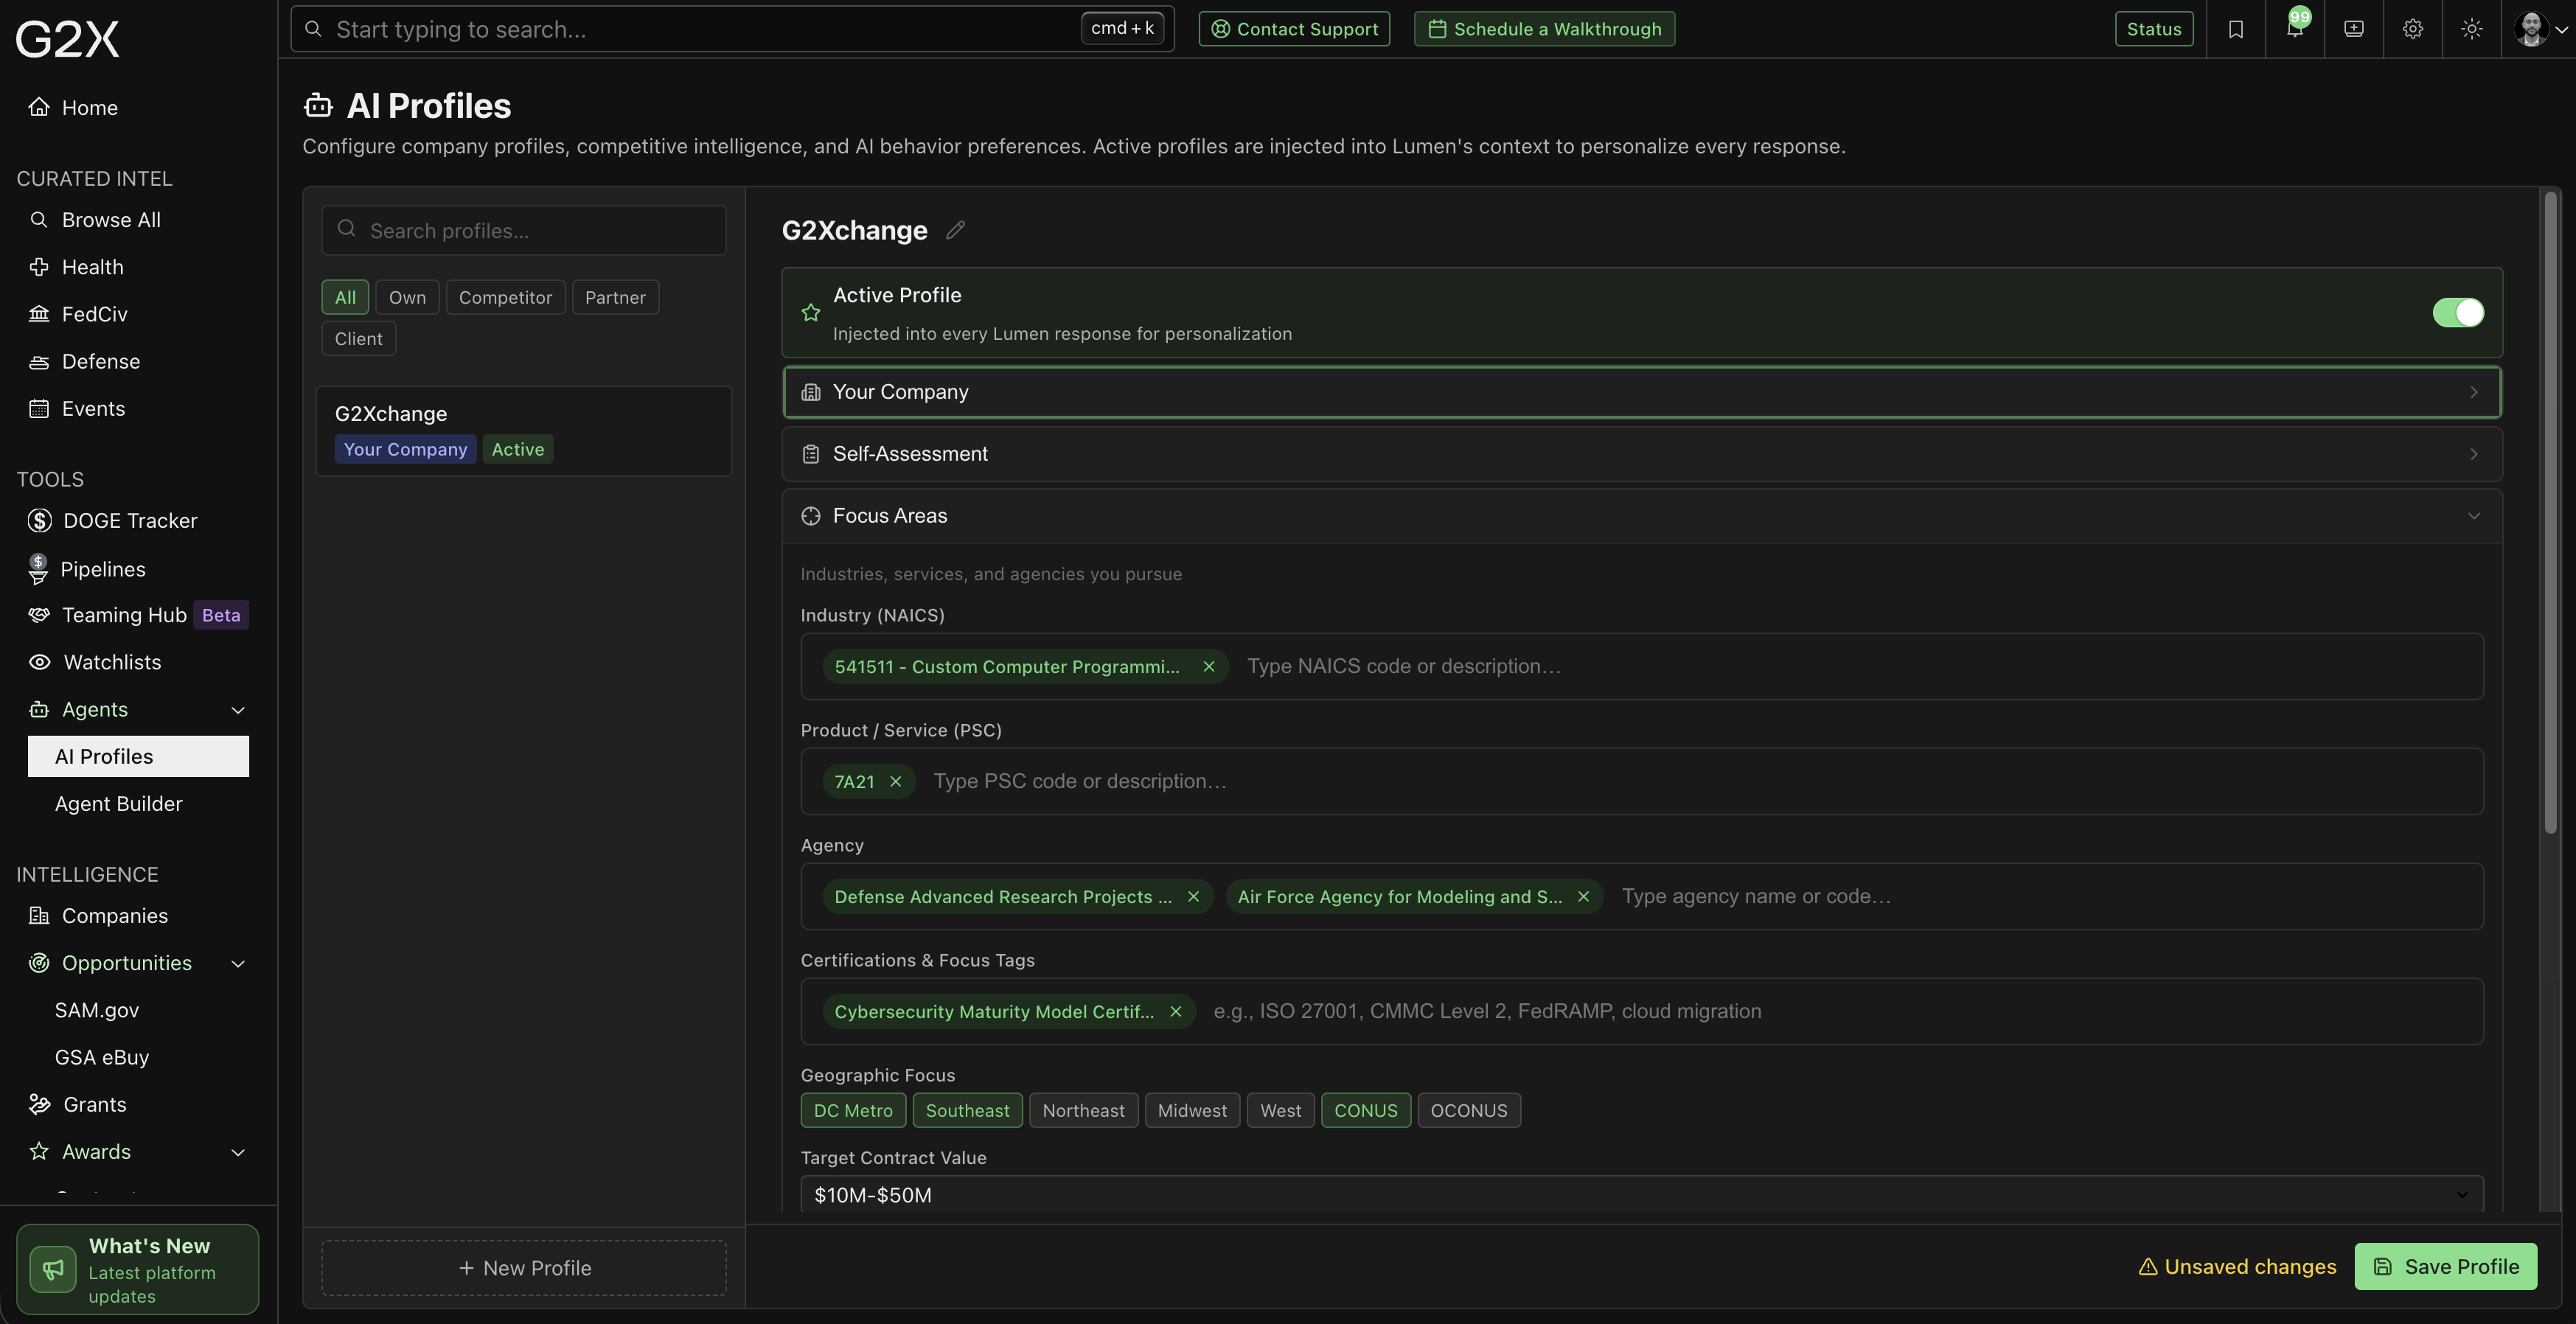Select Midwest geographic focus
2576x1324 pixels.
(1192, 1111)
